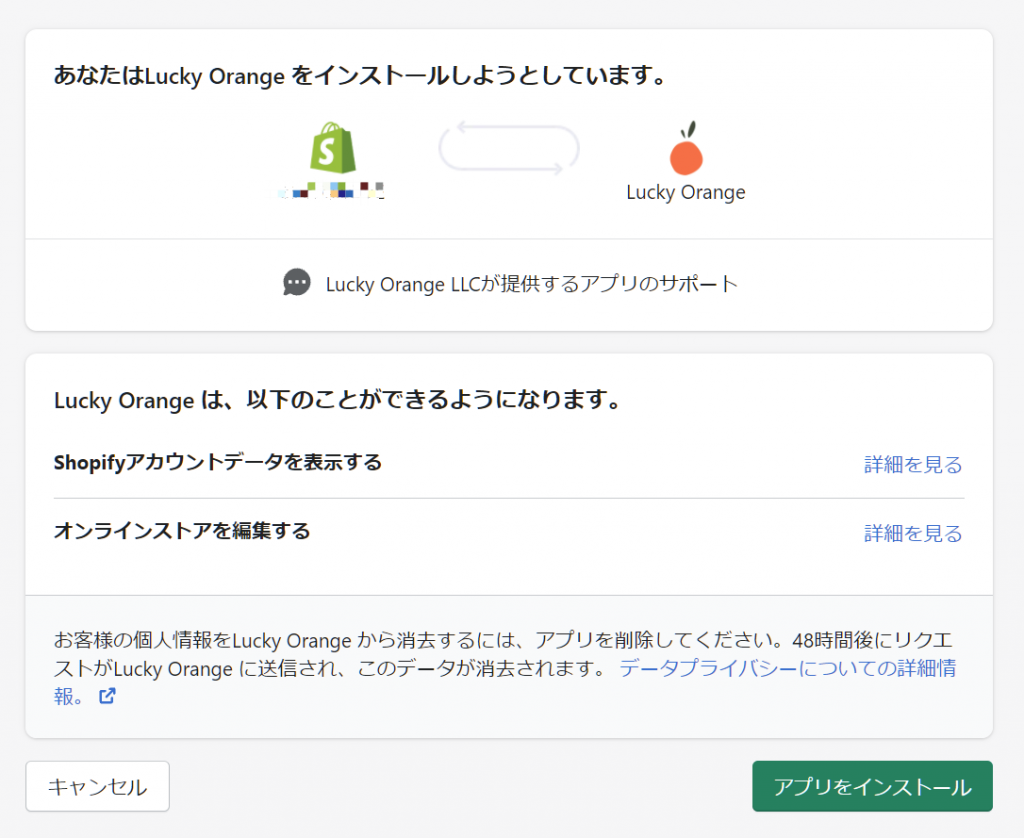The width and height of the screenshot is (1024, 838).
Task: Click the green アプリをインストール button
Action: click(x=872, y=786)
